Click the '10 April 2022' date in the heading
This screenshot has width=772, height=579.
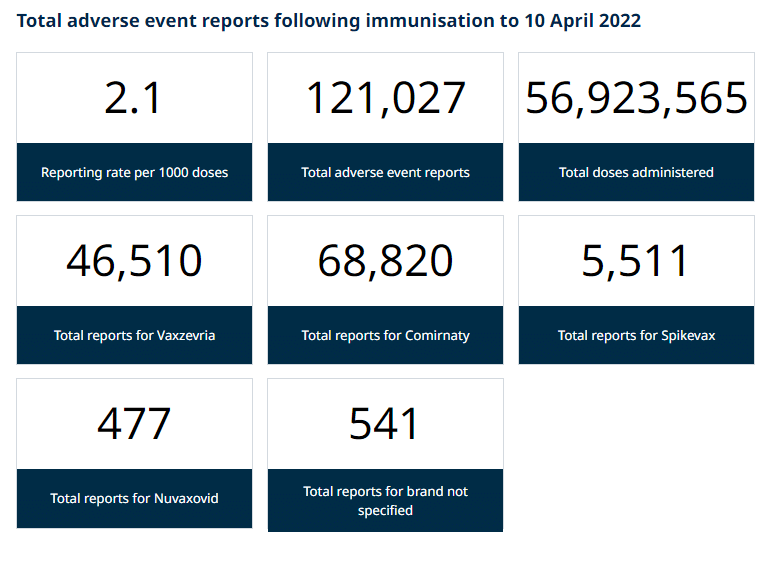[583, 21]
